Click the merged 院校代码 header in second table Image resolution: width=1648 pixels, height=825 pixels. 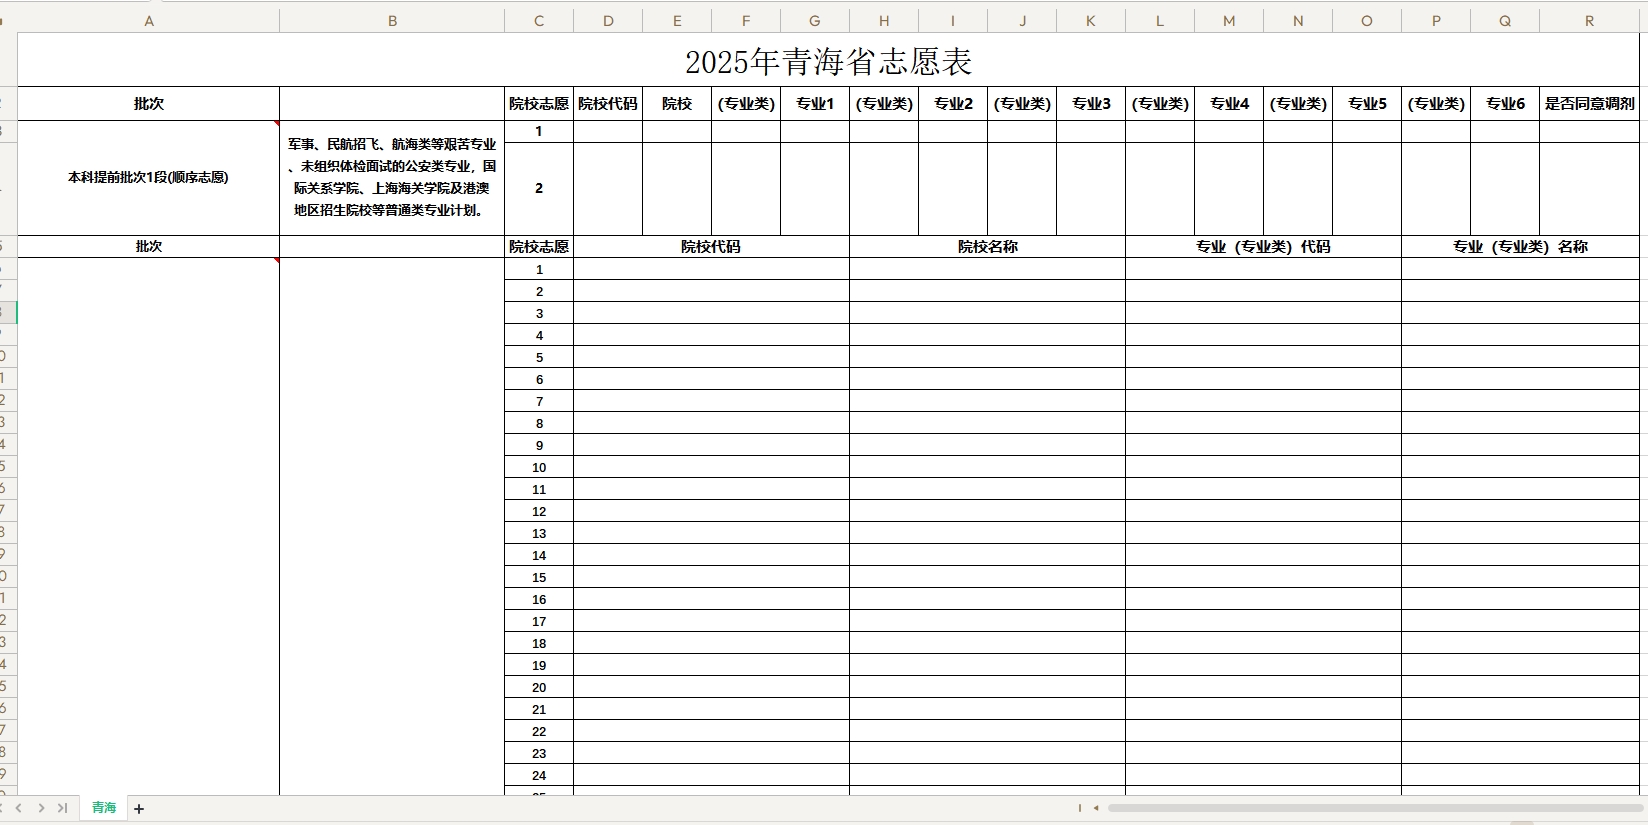(x=711, y=247)
